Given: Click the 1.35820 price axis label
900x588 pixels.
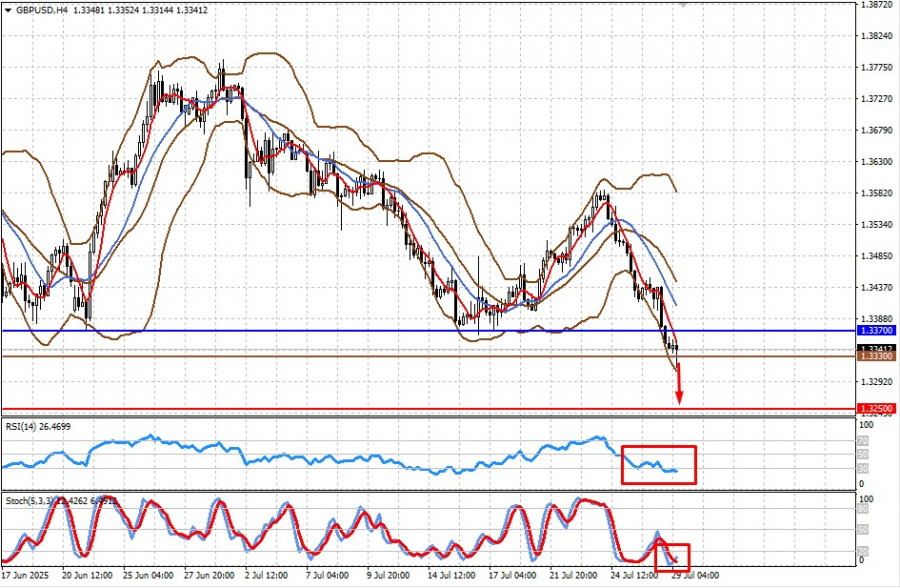Looking at the screenshot, I should (877, 193).
